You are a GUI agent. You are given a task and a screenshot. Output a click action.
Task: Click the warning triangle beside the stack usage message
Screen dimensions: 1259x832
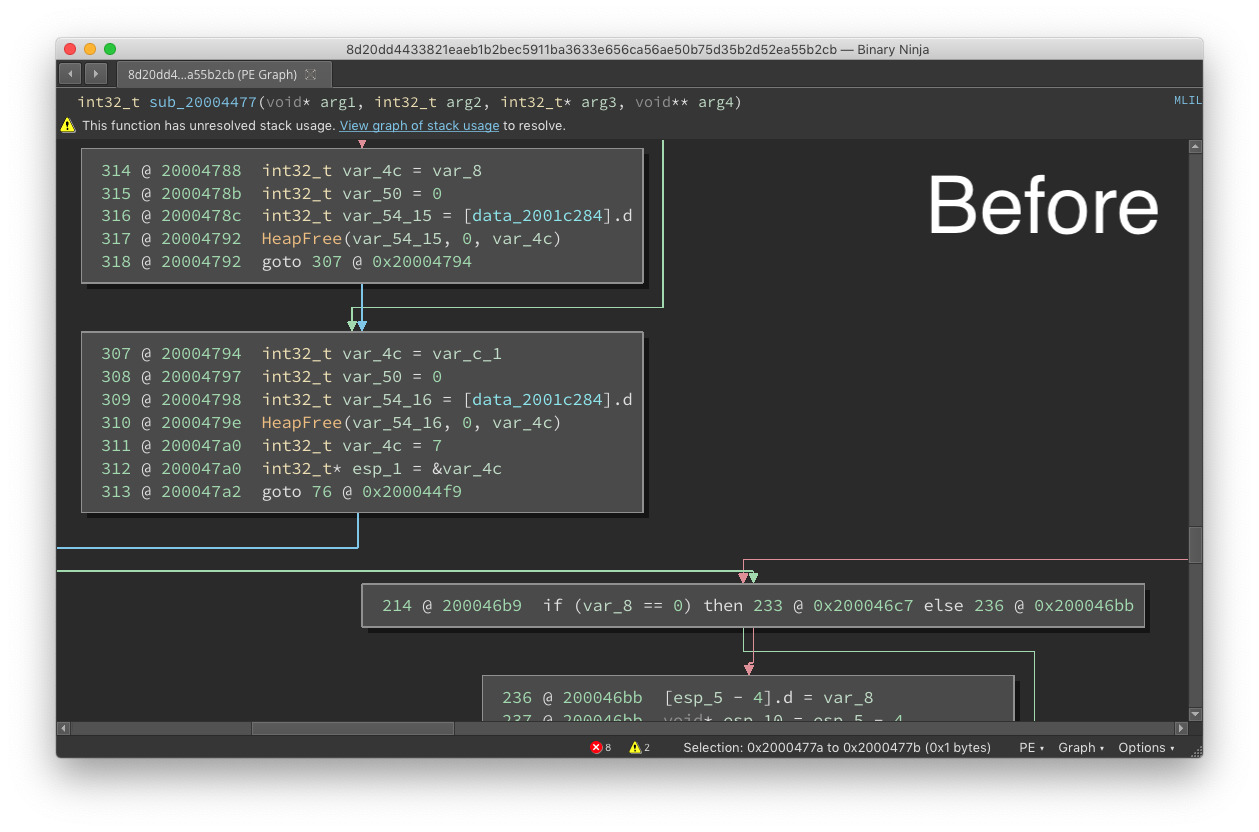click(67, 125)
